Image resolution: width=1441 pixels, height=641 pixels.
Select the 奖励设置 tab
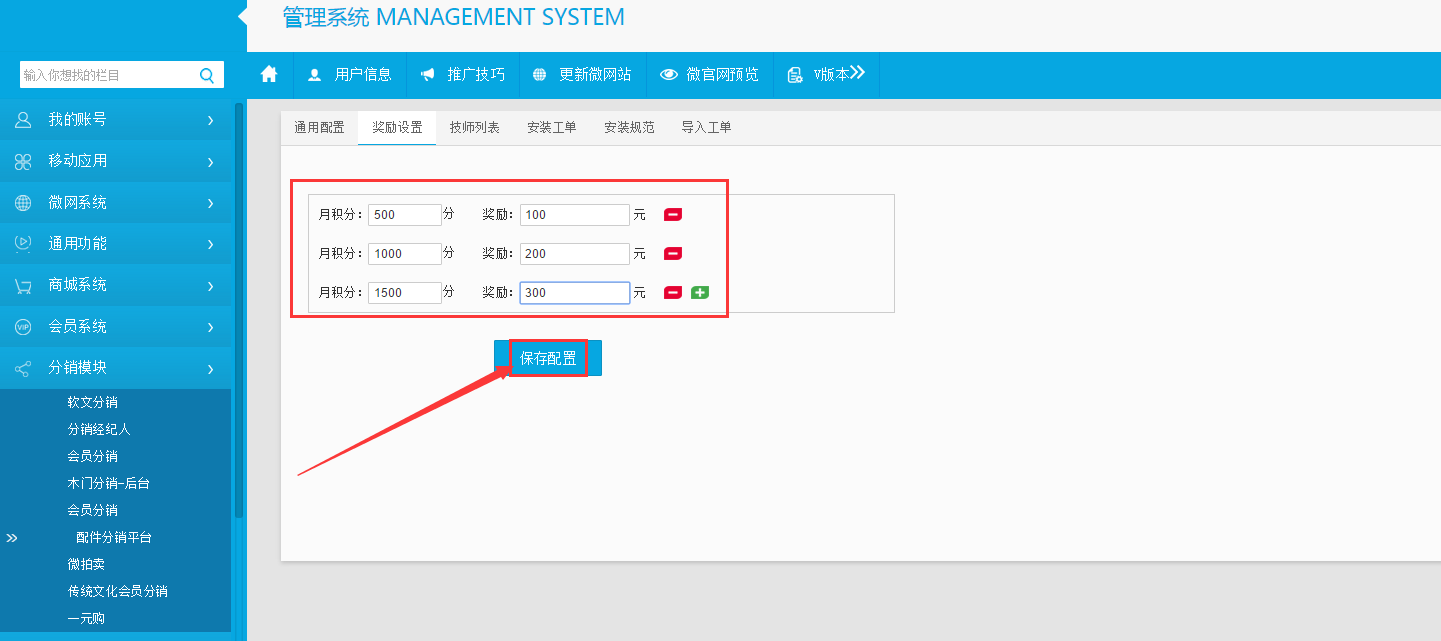pos(397,127)
